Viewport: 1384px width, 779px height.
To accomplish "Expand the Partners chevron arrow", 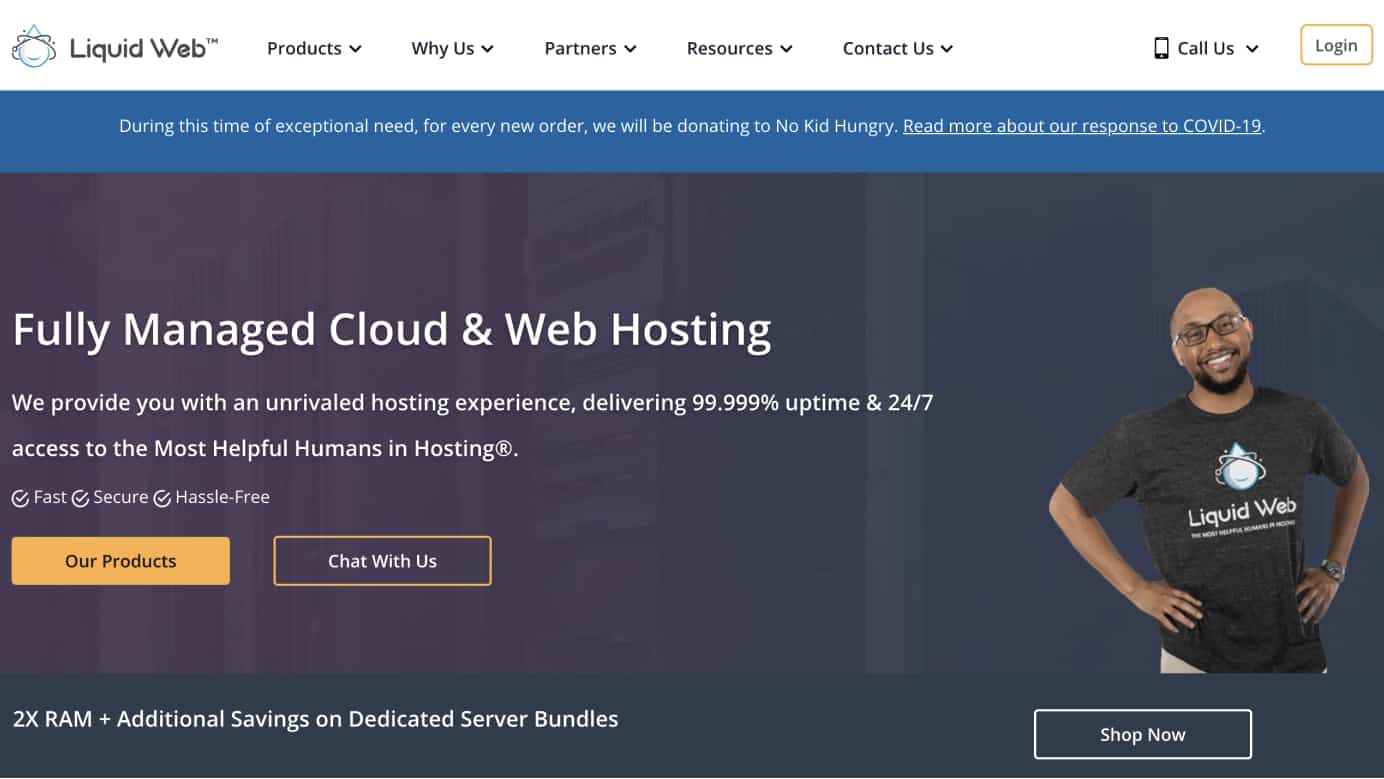I will click(630, 49).
